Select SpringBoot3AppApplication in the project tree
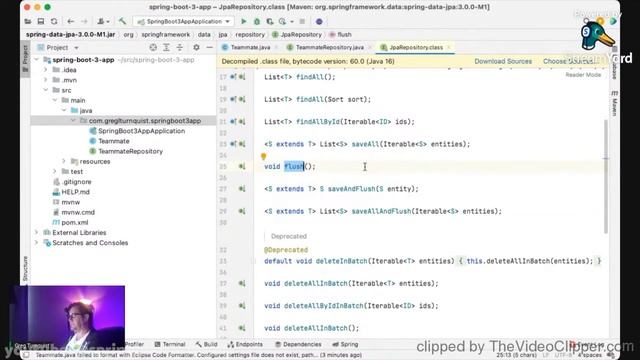The width and height of the screenshot is (640, 360). point(141,131)
